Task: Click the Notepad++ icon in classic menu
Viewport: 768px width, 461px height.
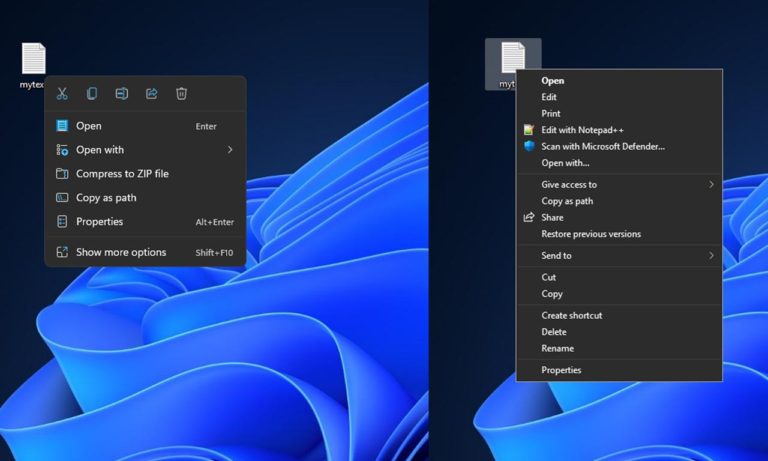Action: point(529,130)
